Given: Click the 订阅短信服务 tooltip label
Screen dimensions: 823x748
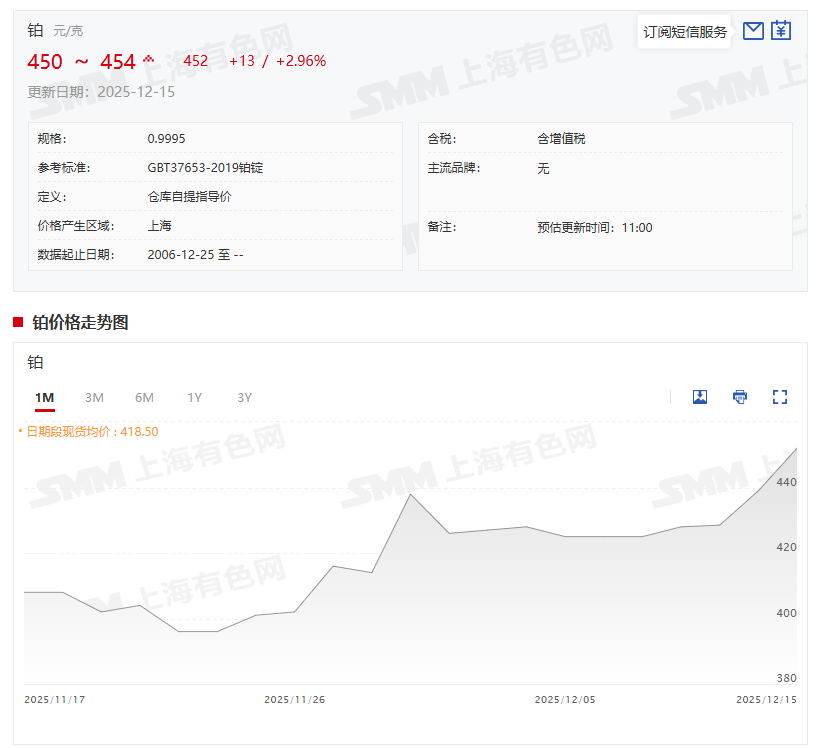Looking at the screenshot, I should click(x=685, y=32).
